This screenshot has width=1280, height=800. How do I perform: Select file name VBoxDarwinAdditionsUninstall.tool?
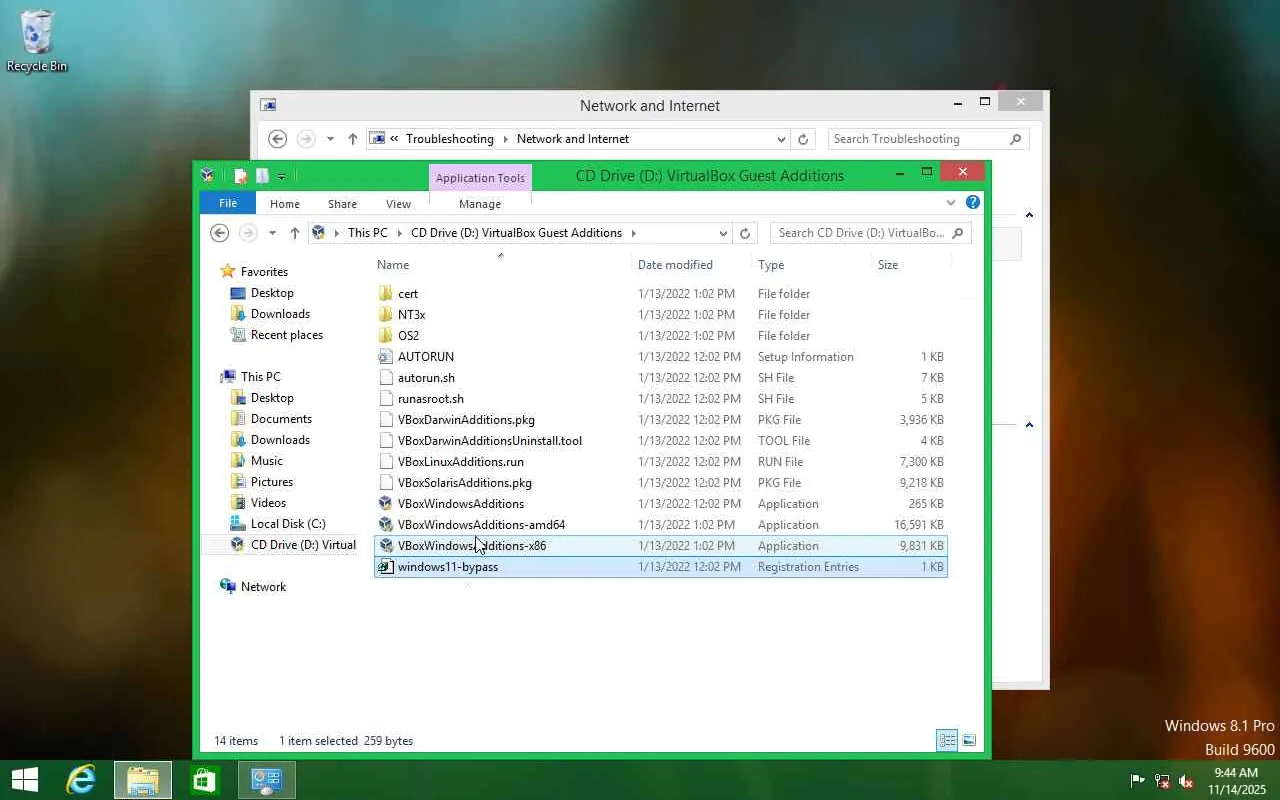coord(490,441)
